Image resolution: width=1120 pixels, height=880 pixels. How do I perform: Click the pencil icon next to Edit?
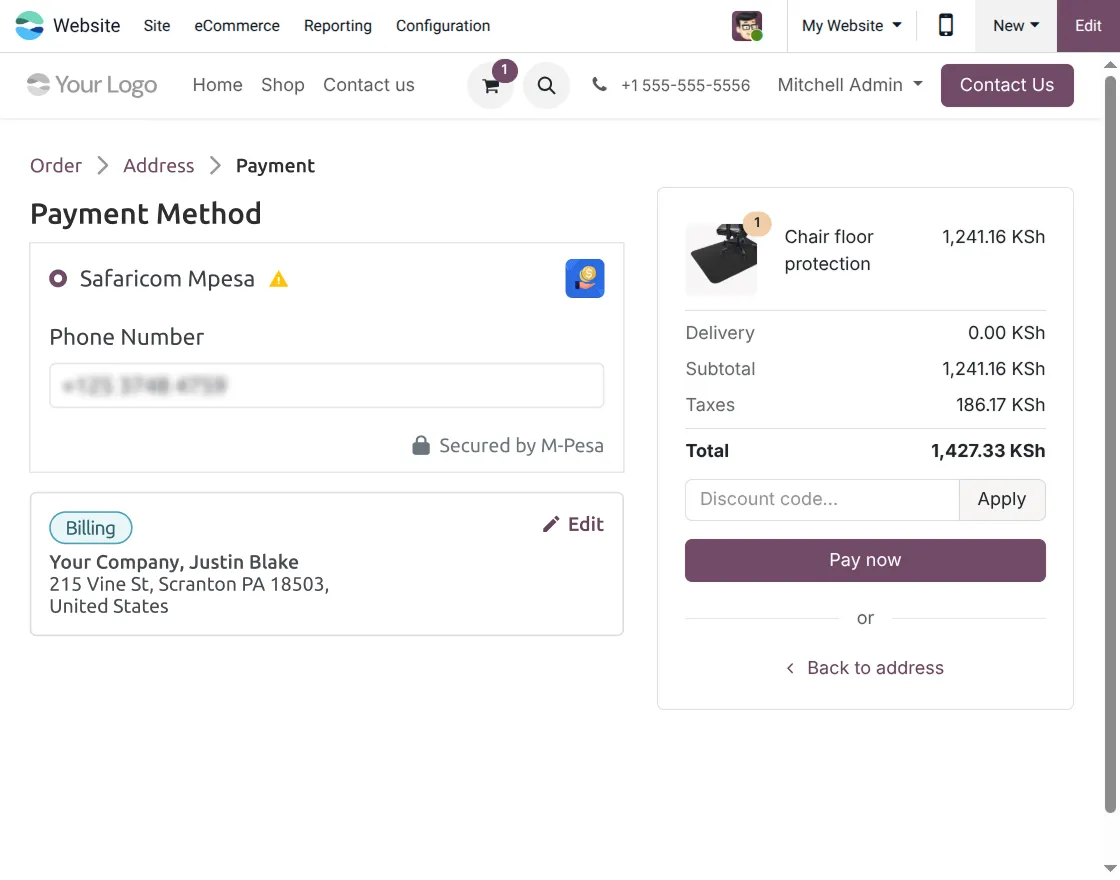551,524
